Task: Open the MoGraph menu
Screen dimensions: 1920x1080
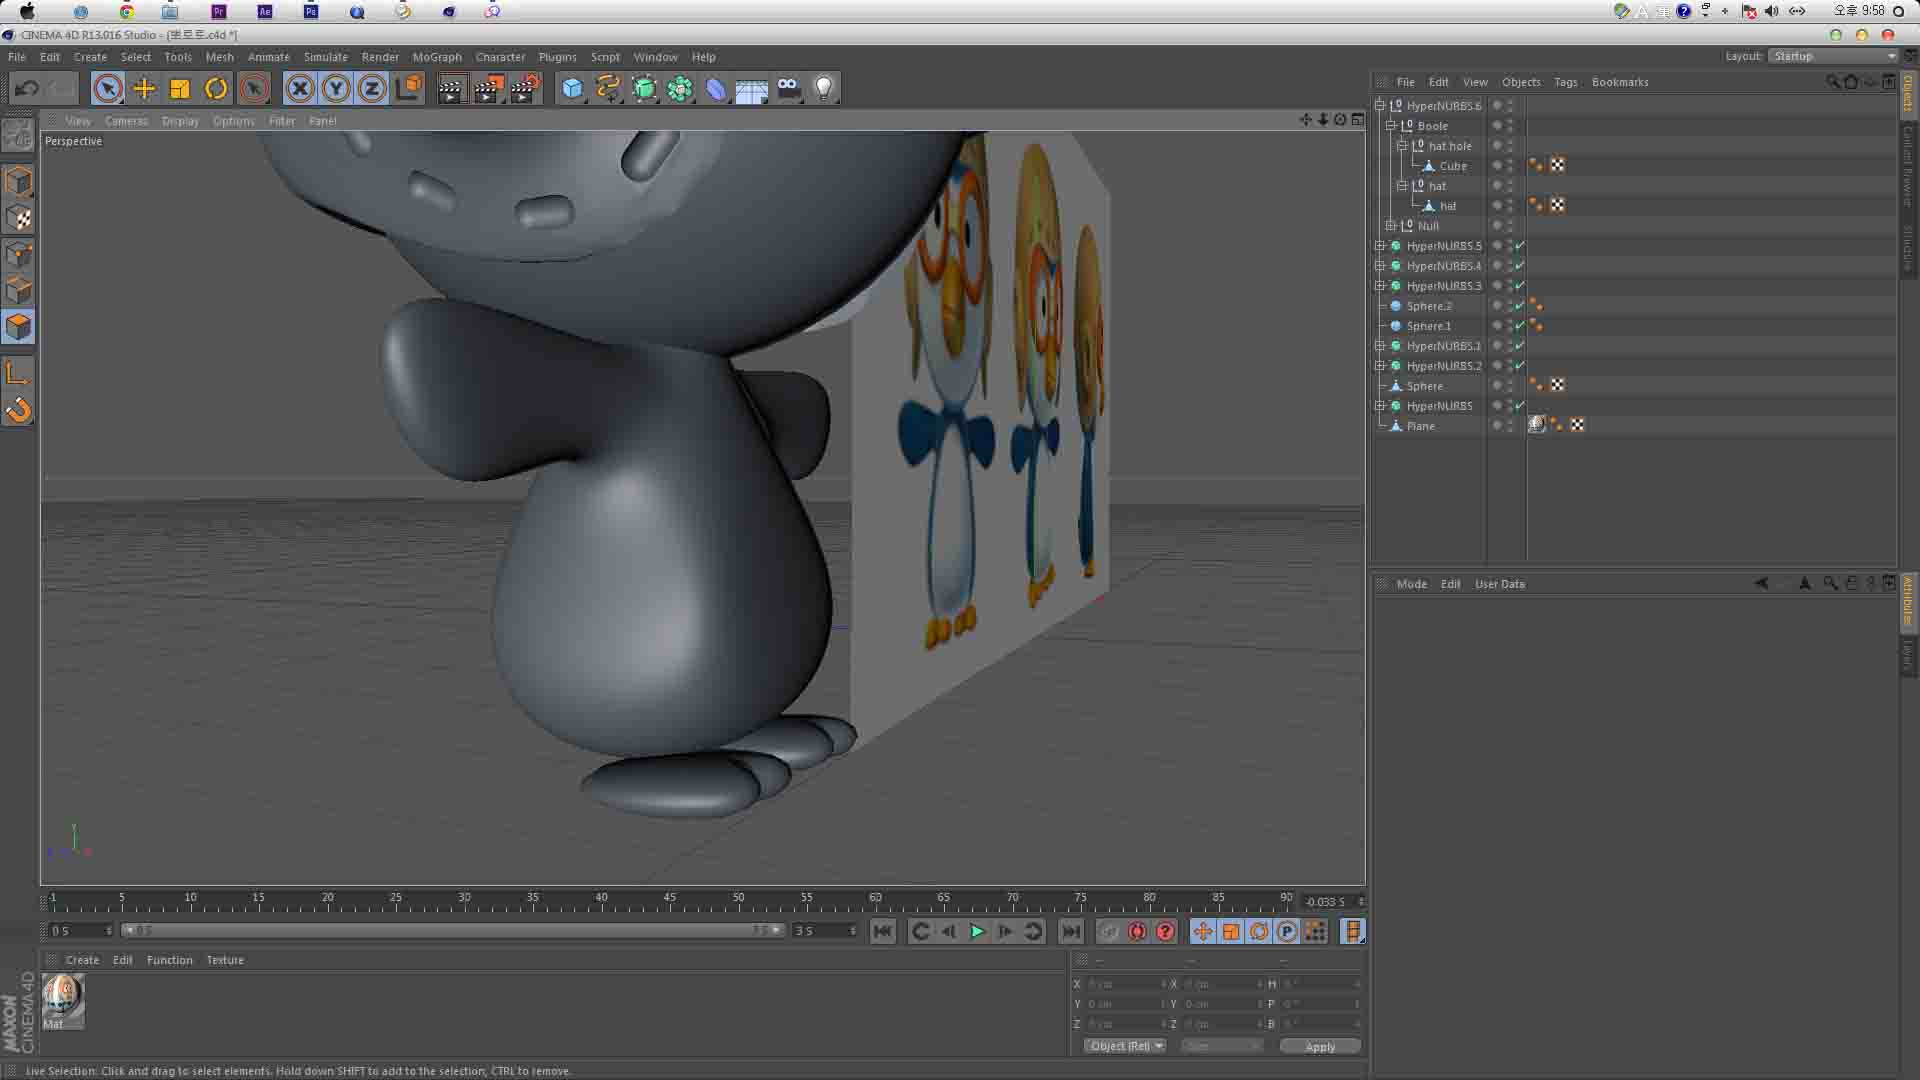Action: pos(437,57)
